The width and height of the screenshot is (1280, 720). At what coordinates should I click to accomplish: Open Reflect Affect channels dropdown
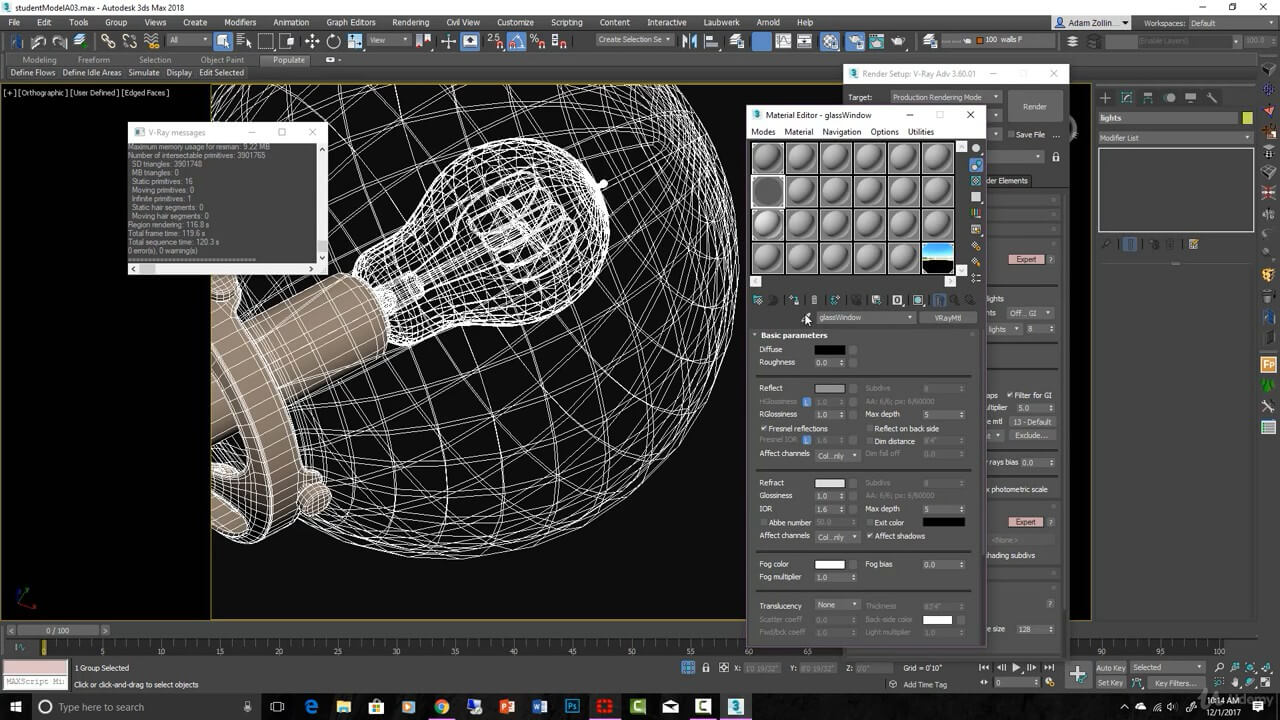[x=837, y=455]
